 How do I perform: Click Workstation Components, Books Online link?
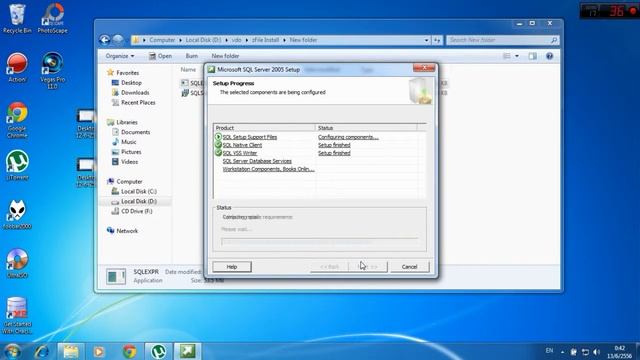(268, 169)
